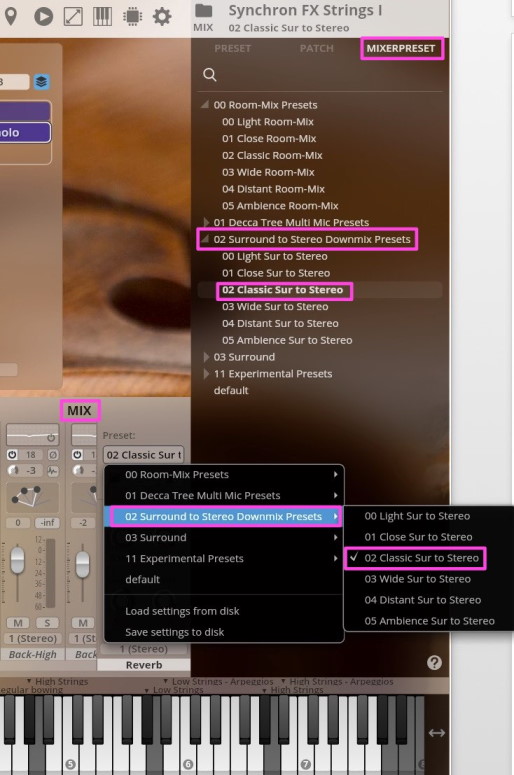Open the Preset dropdown showing 02 Classic Sur
The width and height of the screenshot is (514, 775).
[x=143, y=455]
